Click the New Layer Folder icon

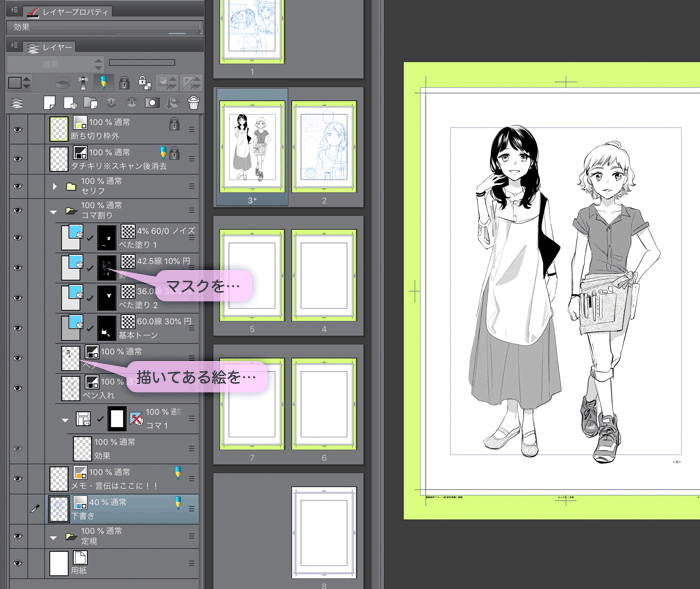pos(91,103)
